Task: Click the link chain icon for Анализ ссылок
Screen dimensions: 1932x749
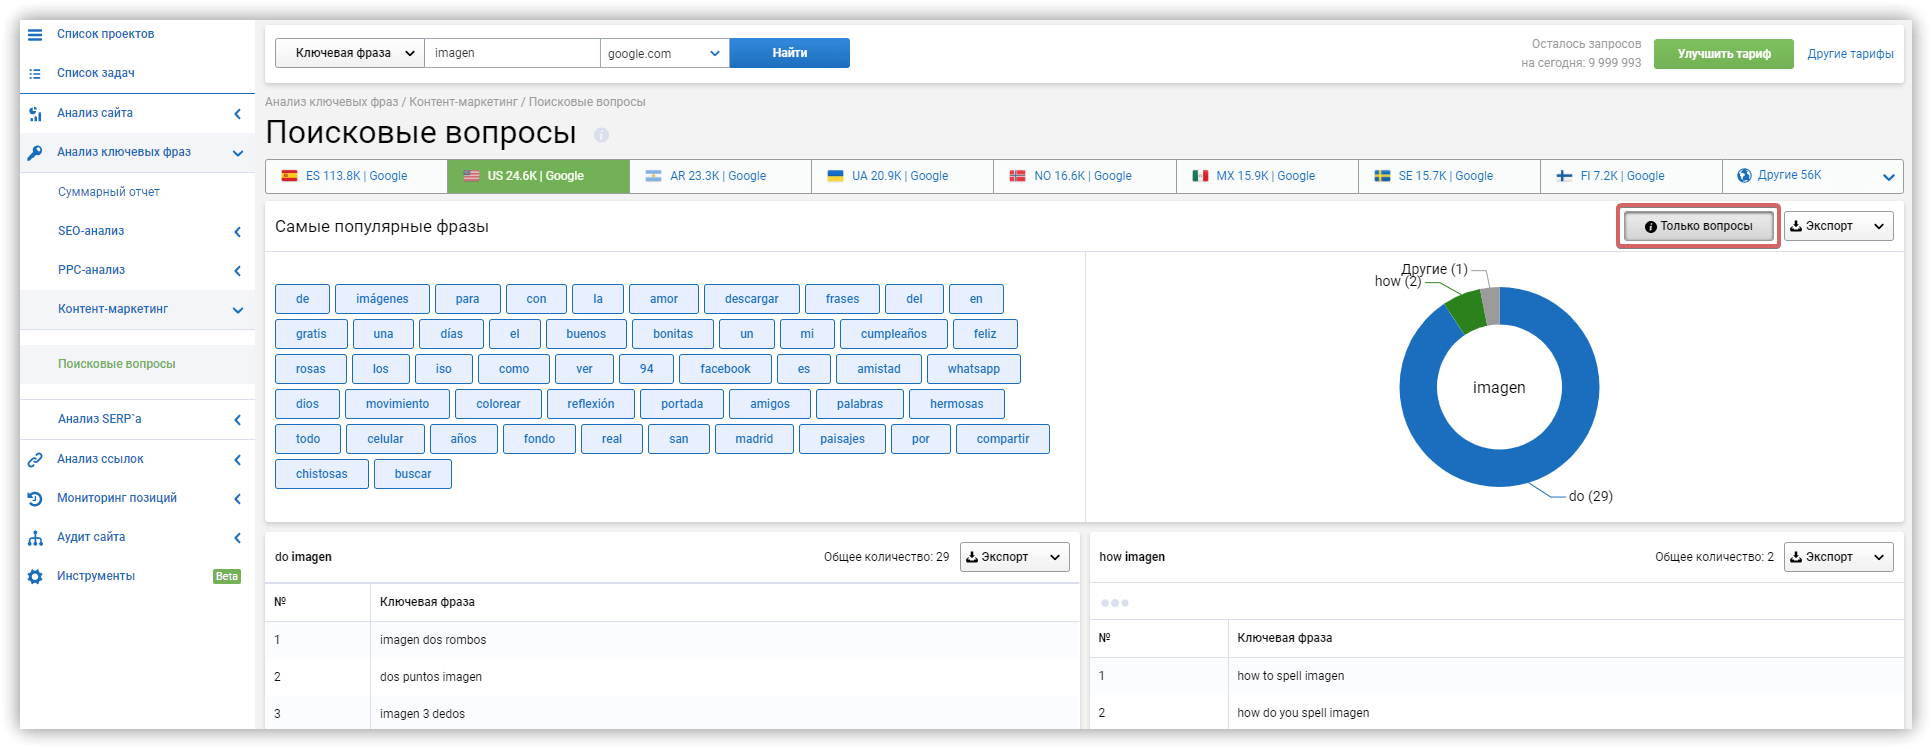Action: tap(35, 459)
